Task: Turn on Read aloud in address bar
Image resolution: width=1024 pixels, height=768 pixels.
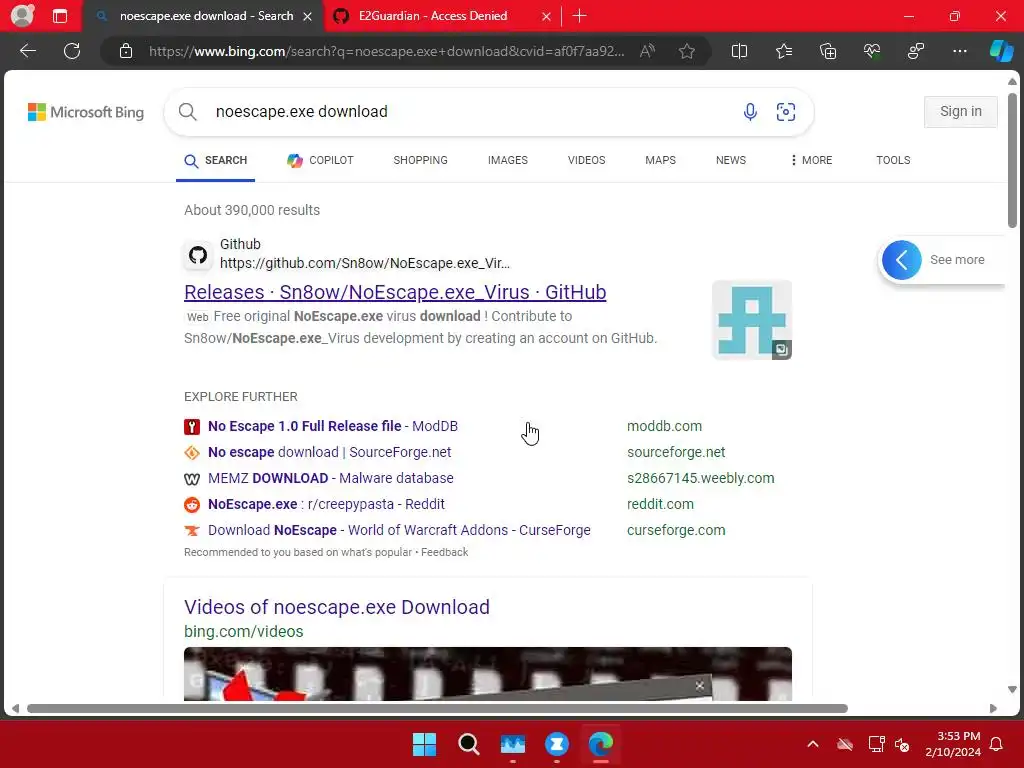Action: [x=647, y=51]
